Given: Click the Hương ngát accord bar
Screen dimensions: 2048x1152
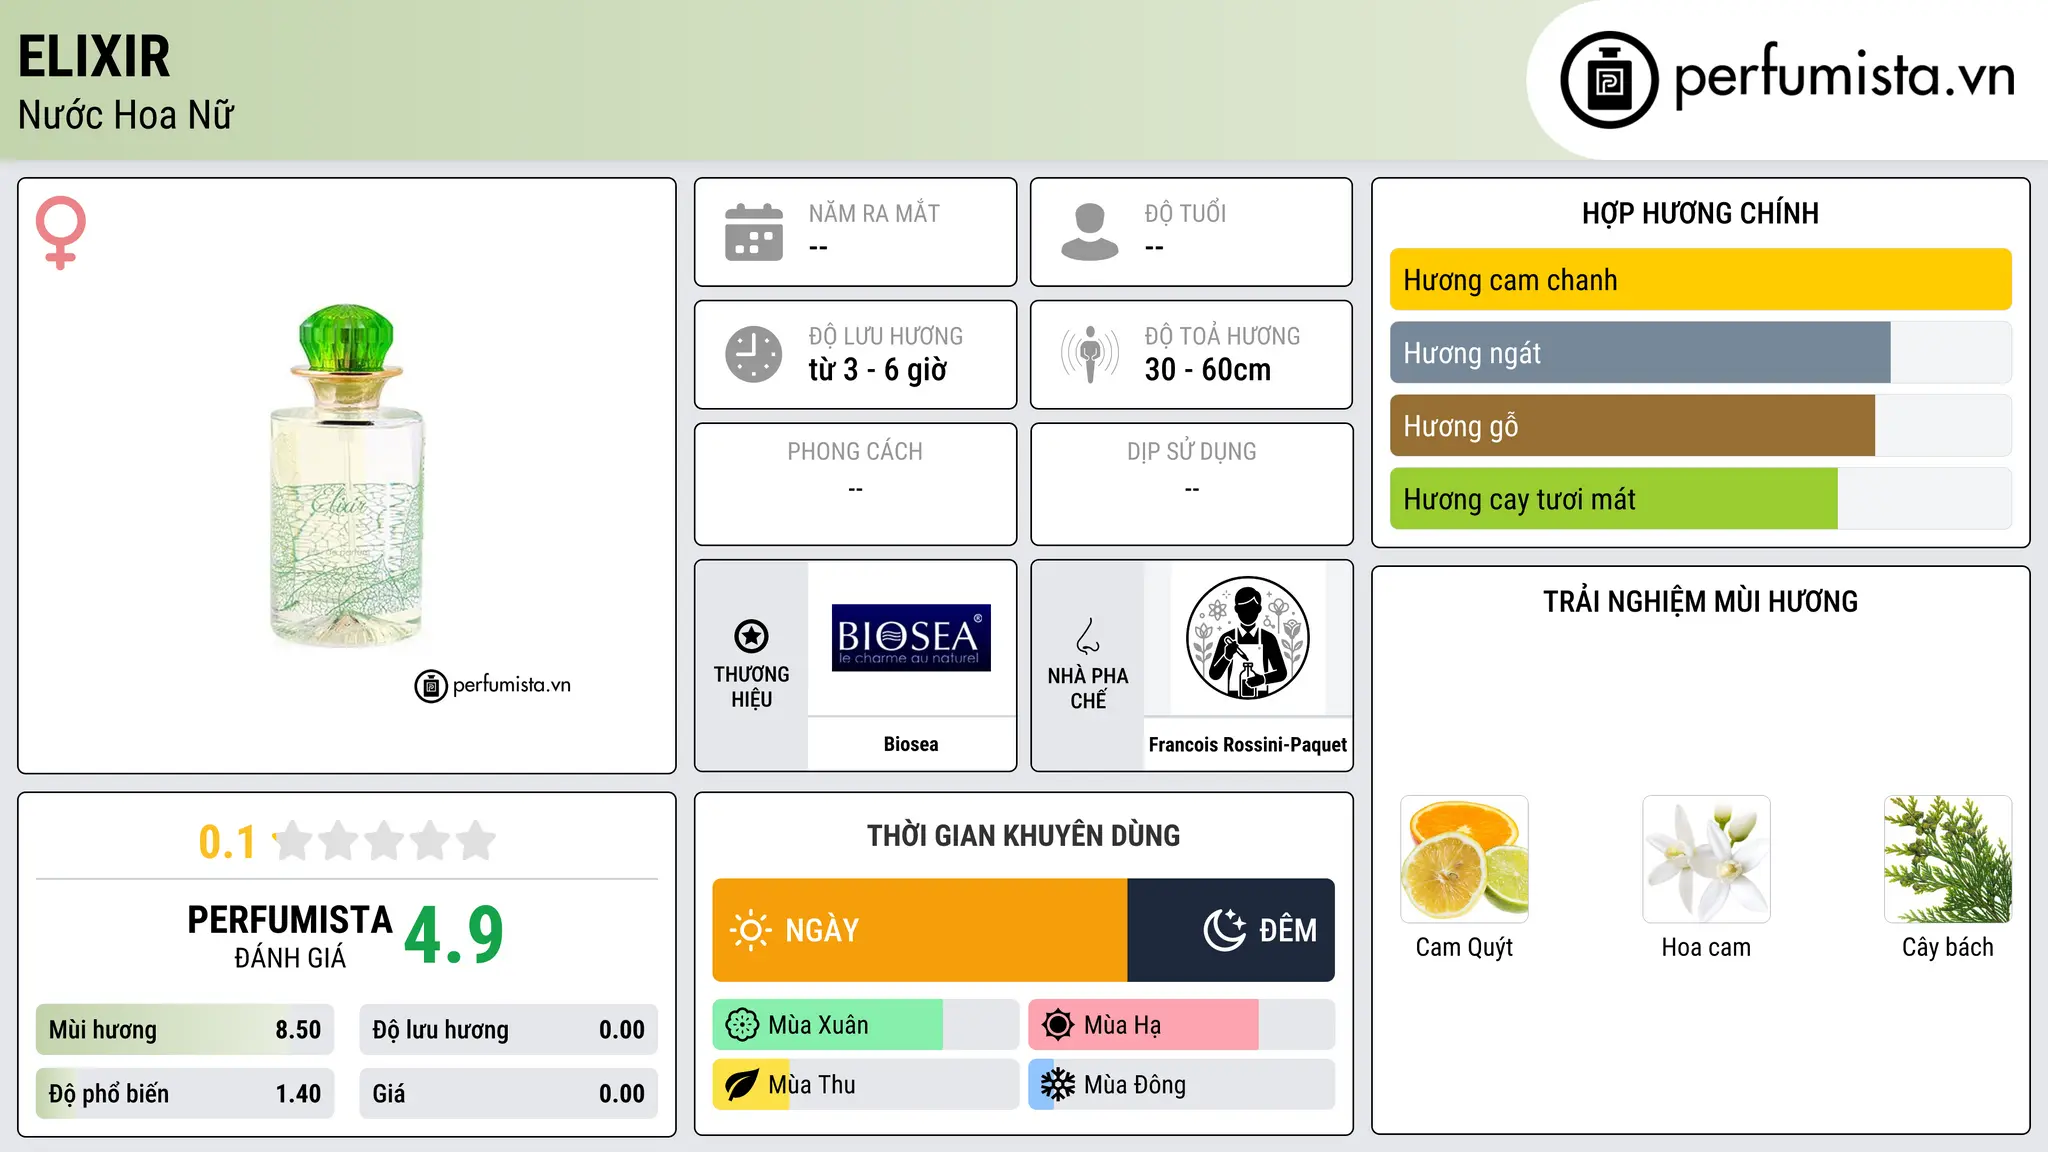Looking at the screenshot, I should [1700, 353].
